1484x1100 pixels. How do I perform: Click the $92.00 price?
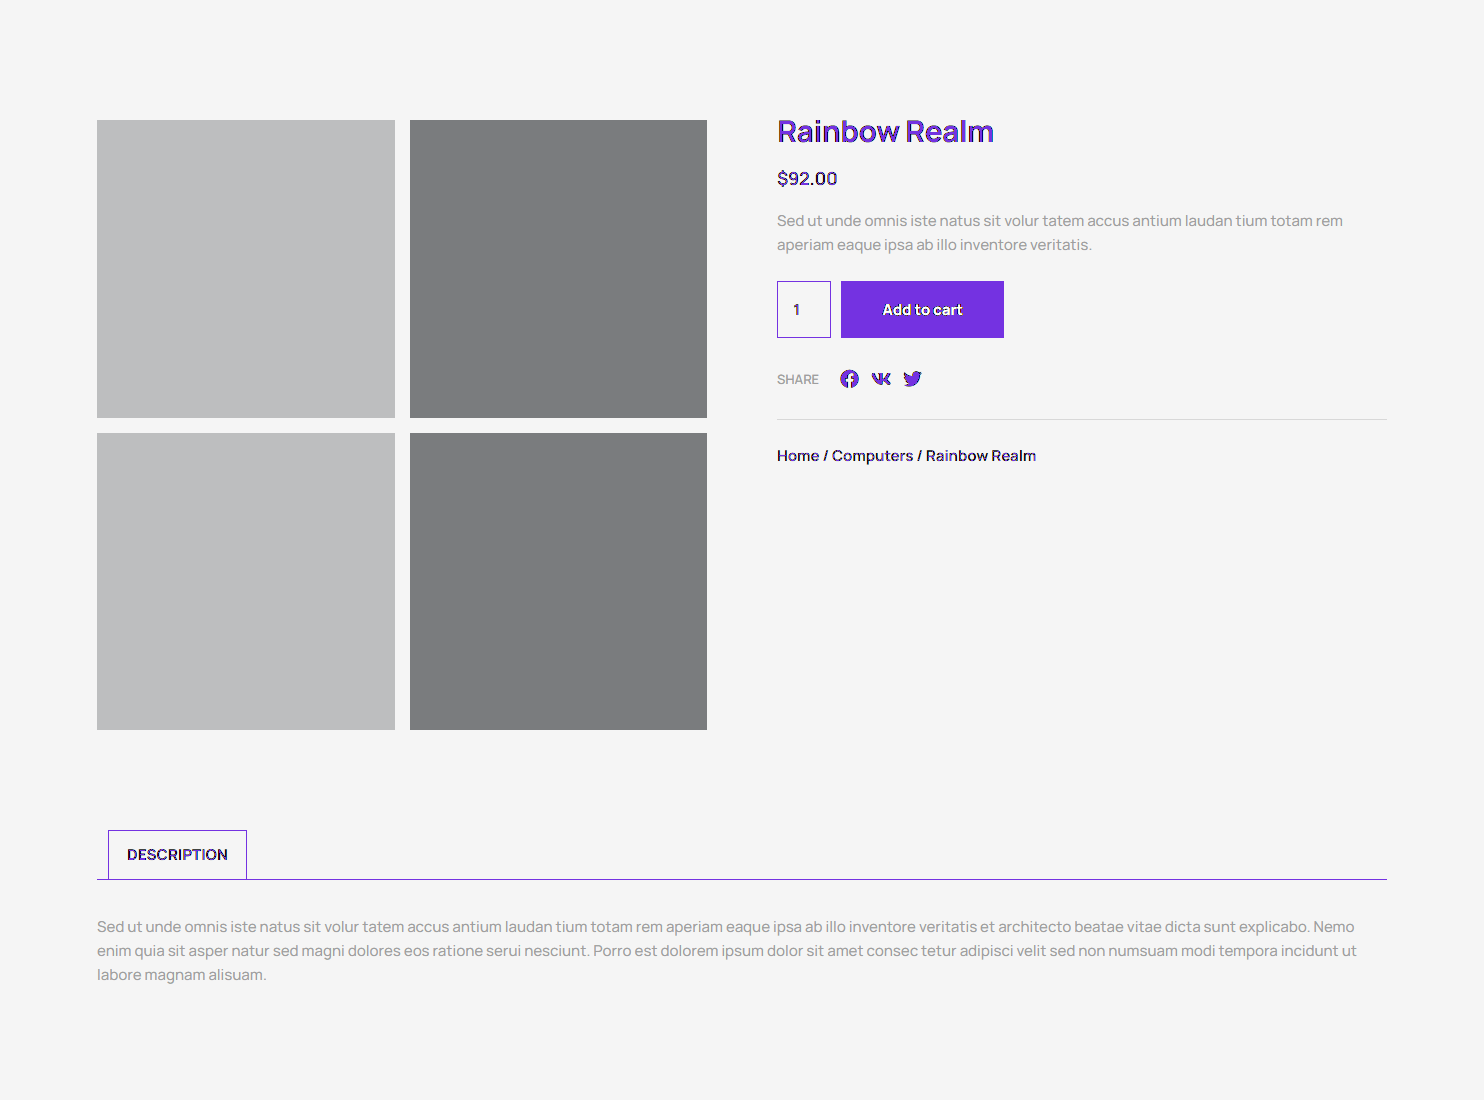(807, 179)
